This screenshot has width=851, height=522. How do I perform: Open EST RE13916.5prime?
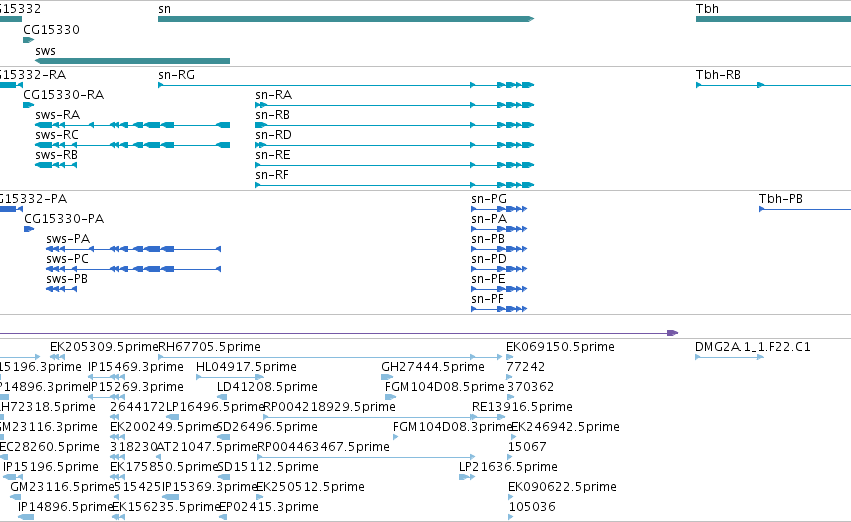[x=522, y=408]
